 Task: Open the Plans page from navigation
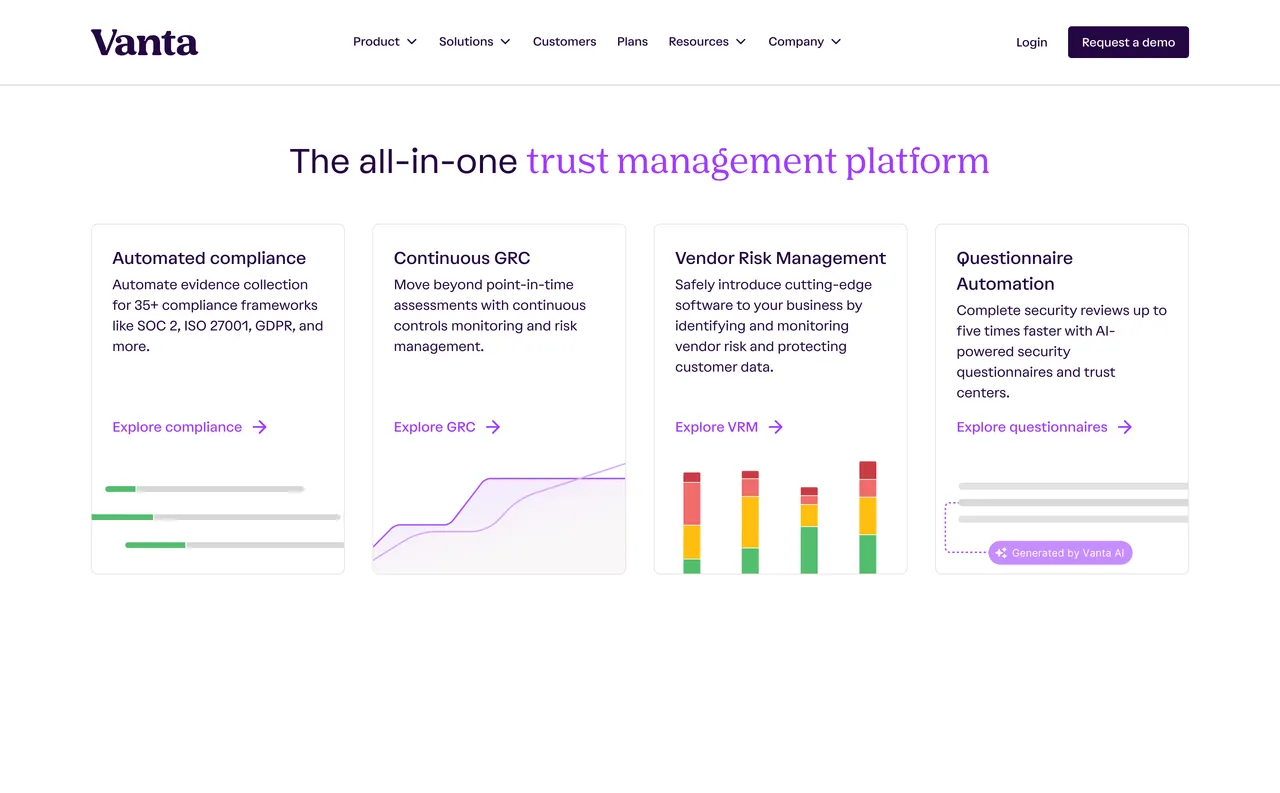coord(632,41)
